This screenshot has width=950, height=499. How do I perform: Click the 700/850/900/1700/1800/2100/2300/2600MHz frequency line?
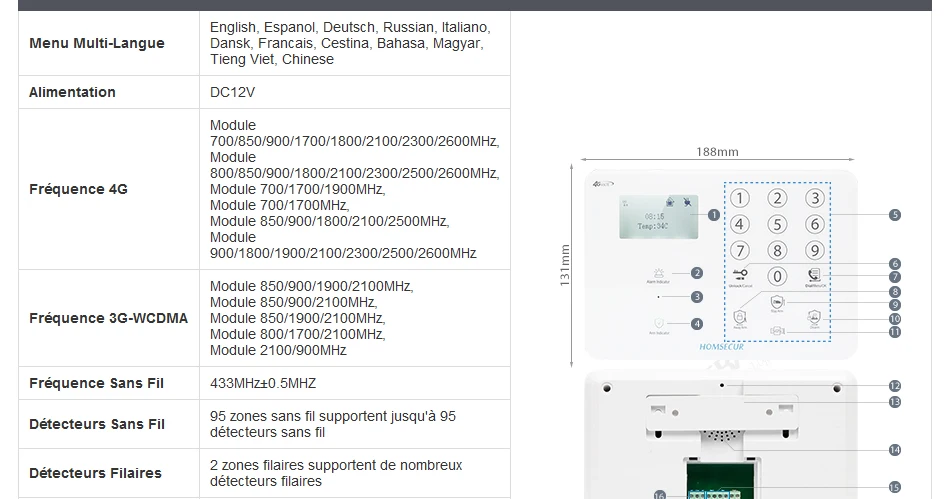pyautogui.click(x=354, y=141)
